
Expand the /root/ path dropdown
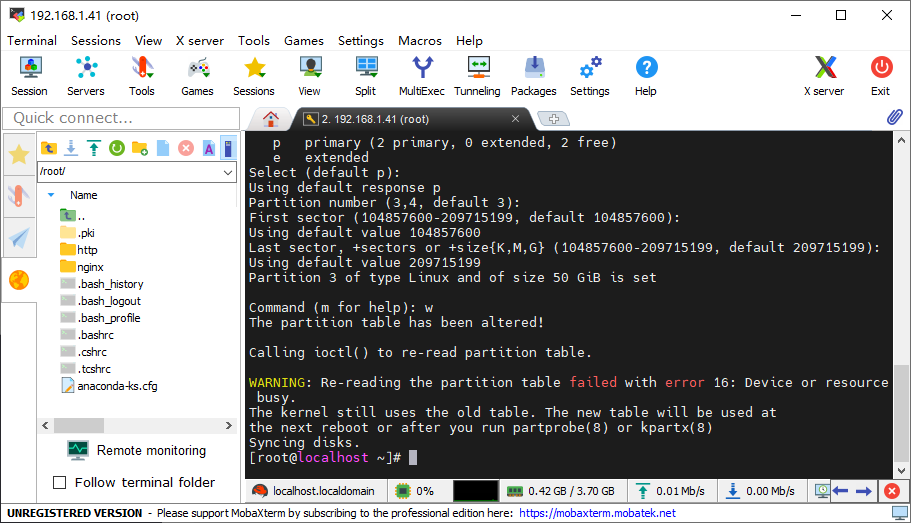228,172
